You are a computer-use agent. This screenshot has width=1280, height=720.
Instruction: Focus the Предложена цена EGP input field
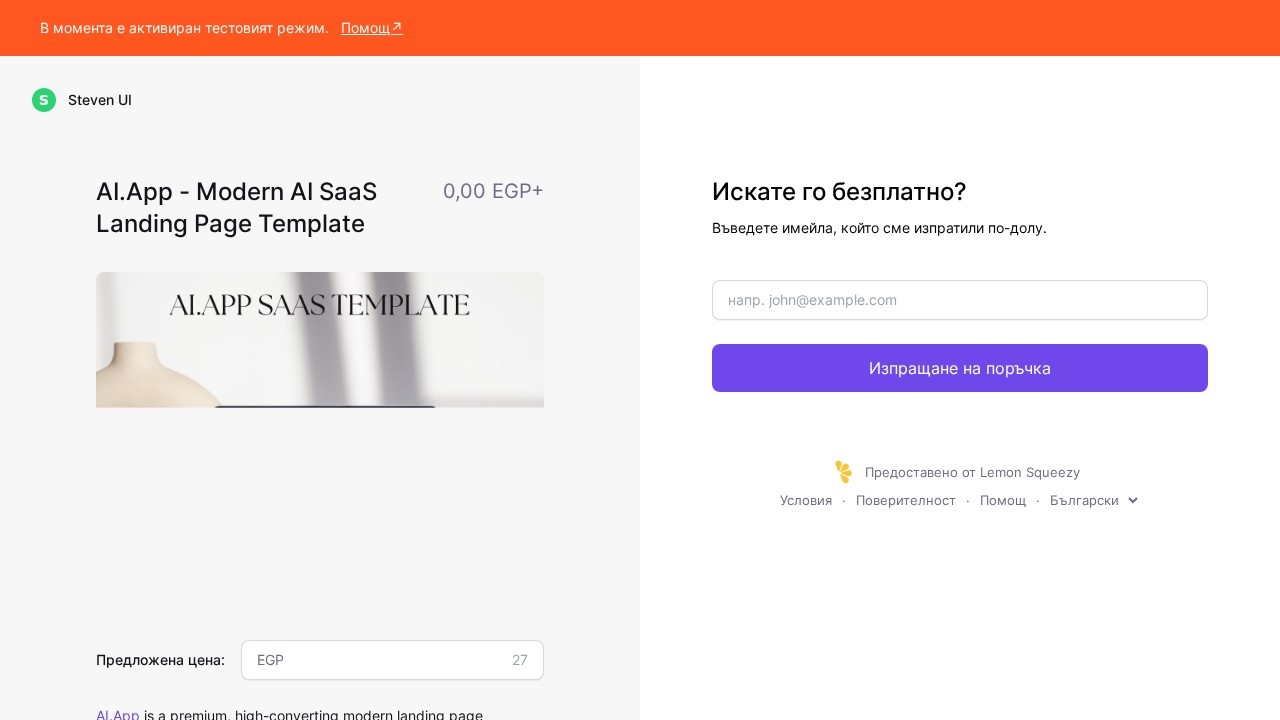point(392,660)
